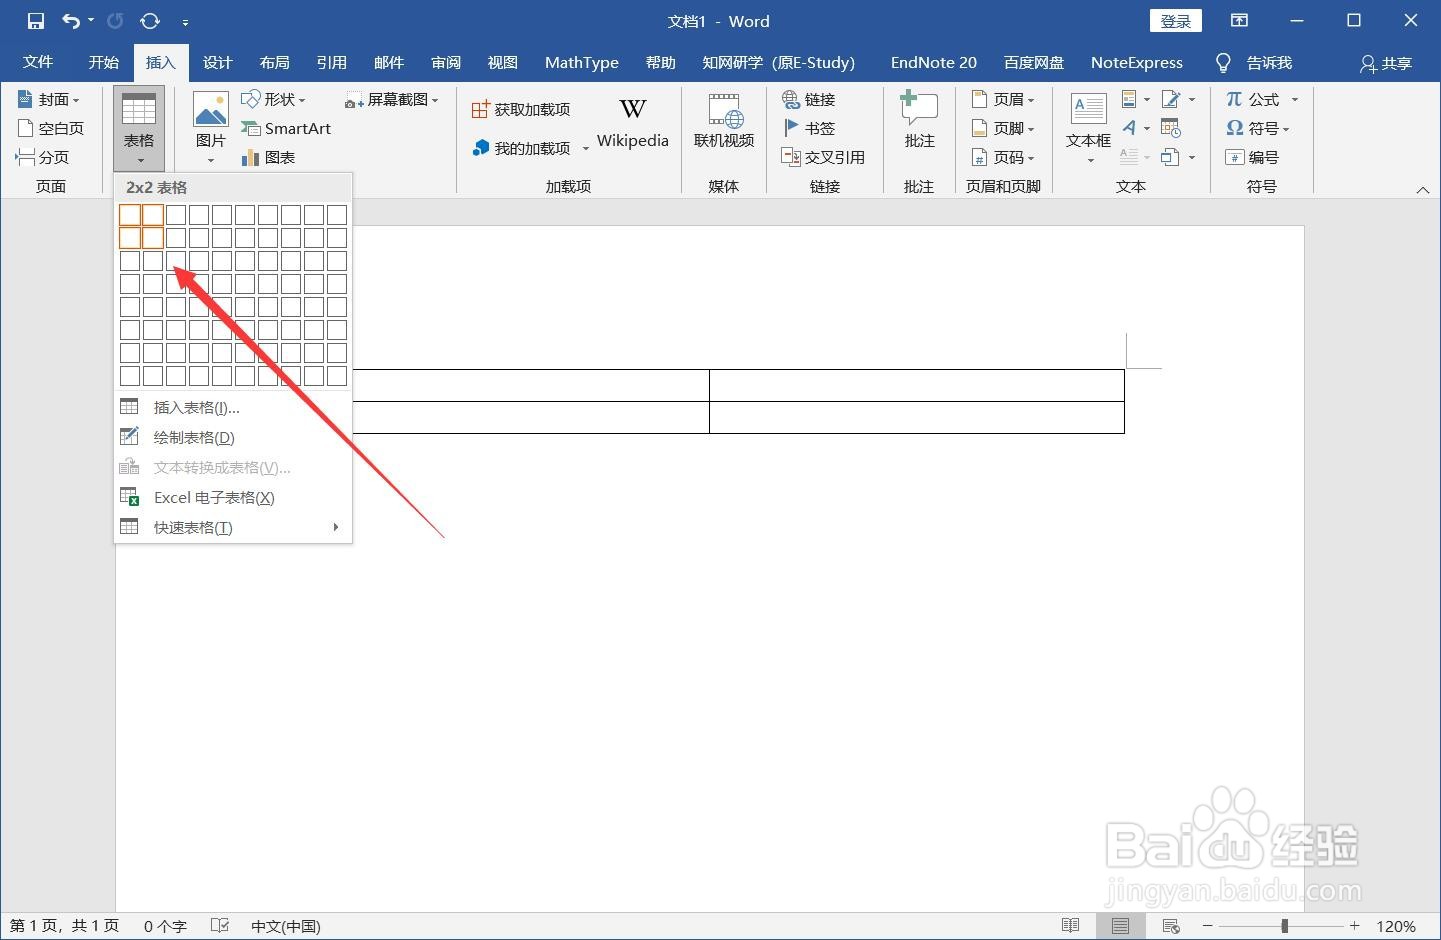Open Cover Page (封面) dropdown
Image resolution: width=1441 pixels, height=940 pixels.
49,99
